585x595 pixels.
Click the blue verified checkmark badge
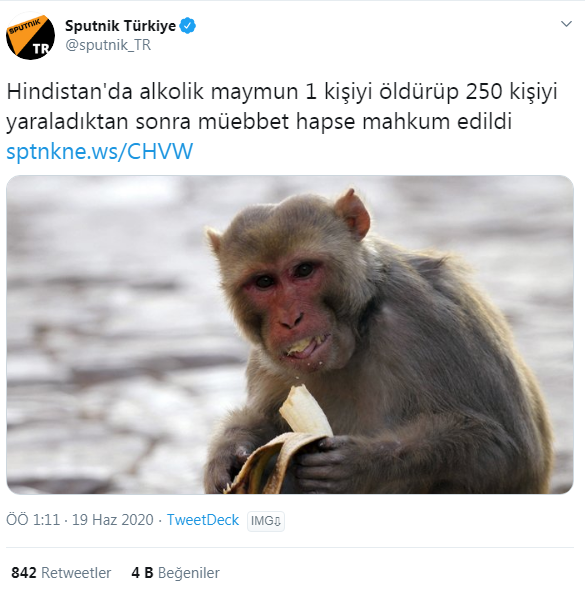(x=187, y=26)
